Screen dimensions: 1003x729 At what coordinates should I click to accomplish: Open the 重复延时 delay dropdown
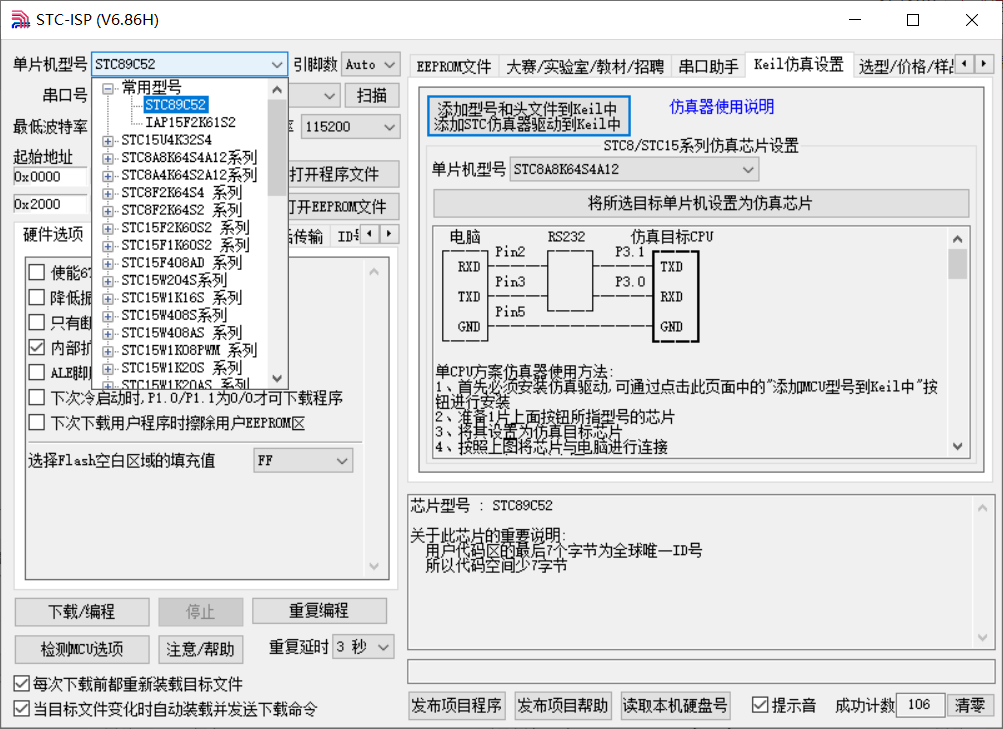(383, 646)
